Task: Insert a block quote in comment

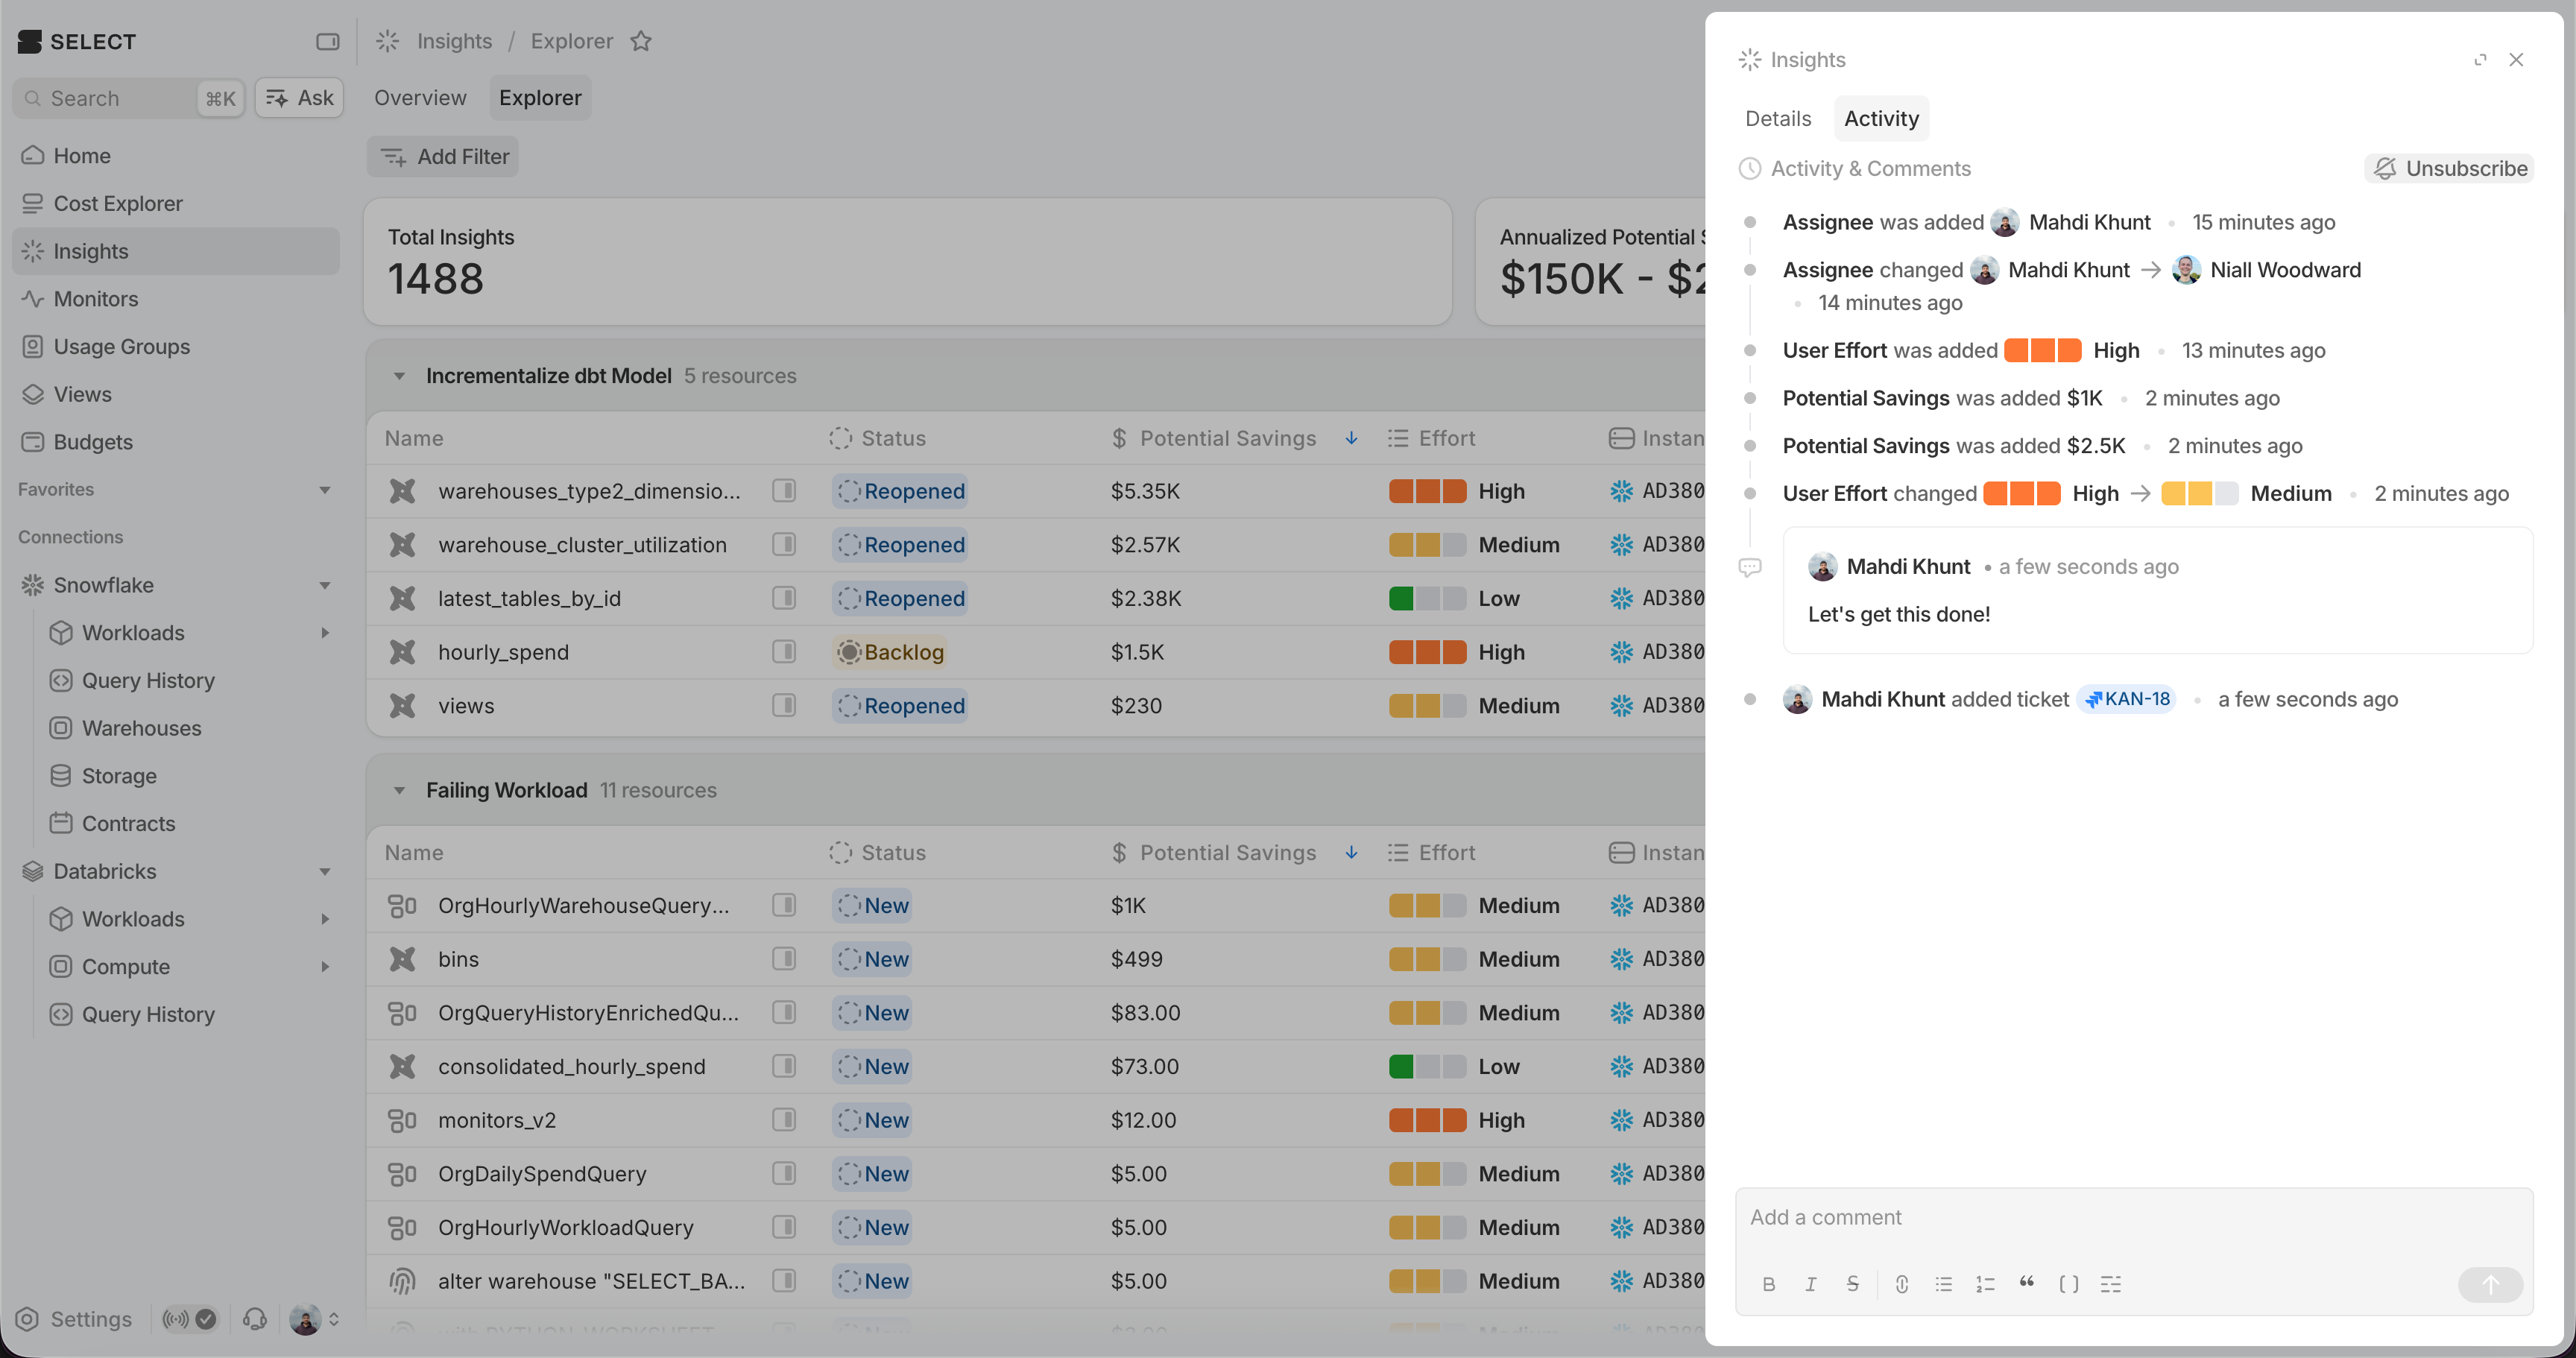Action: coord(2026,1284)
